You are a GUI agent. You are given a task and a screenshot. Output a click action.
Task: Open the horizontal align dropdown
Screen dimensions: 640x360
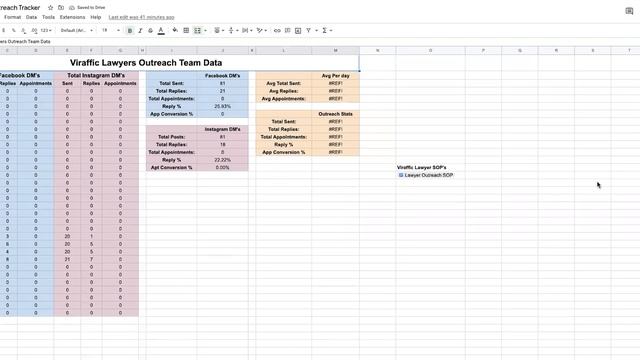tap(219, 31)
